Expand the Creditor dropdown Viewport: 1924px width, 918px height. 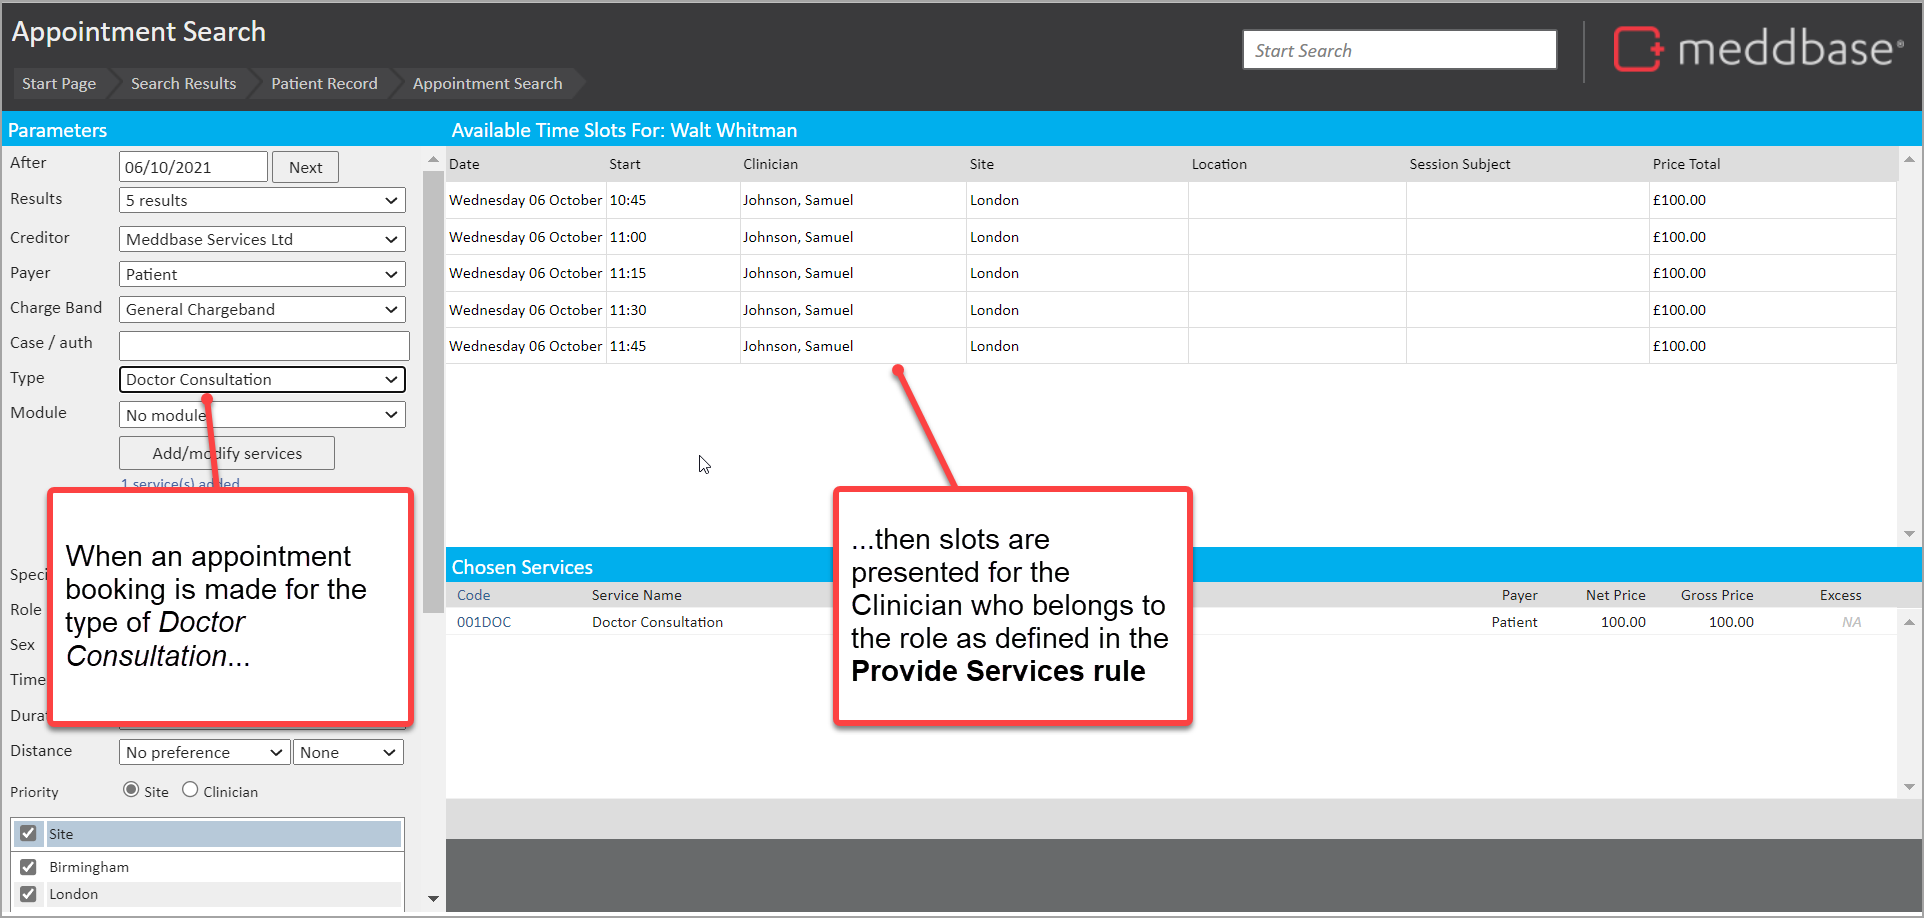point(262,240)
